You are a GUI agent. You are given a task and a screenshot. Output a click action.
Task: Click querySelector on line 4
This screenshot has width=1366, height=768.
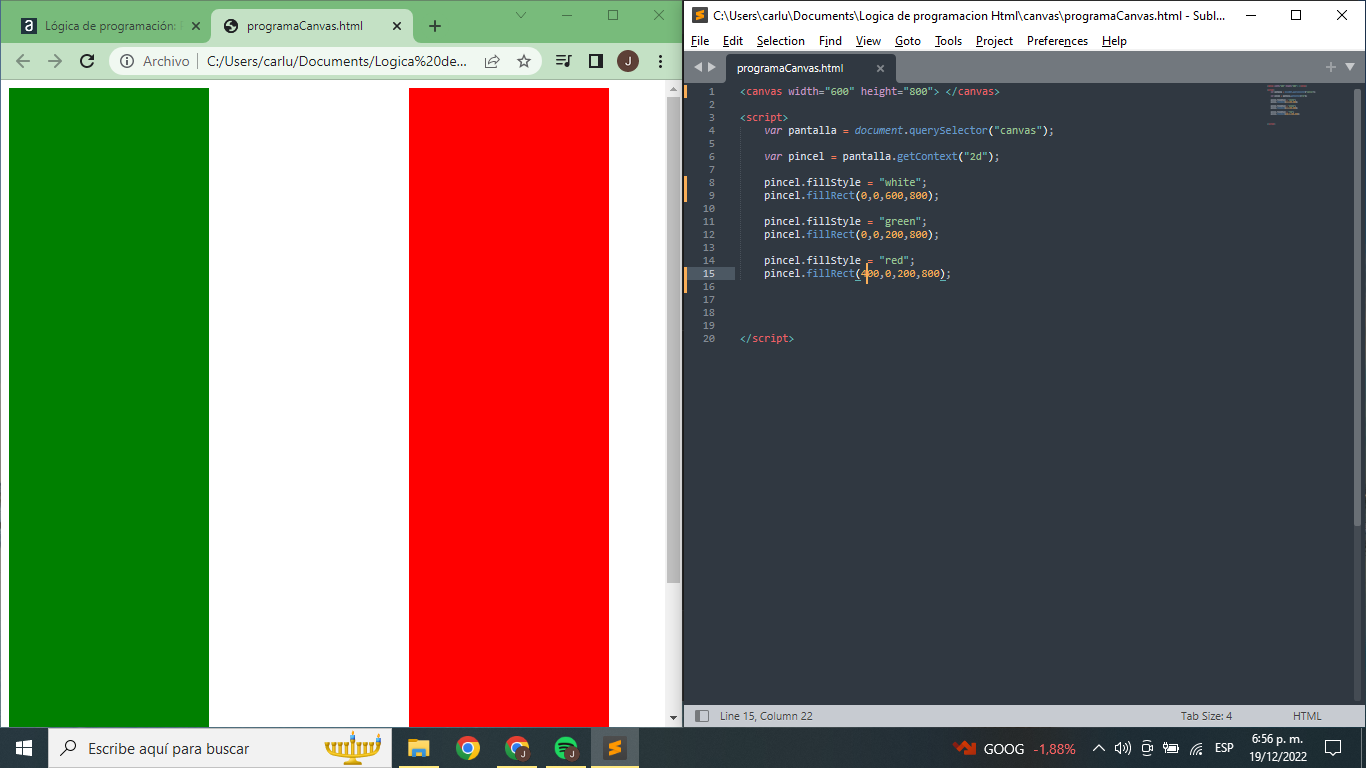(x=948, y=131)
